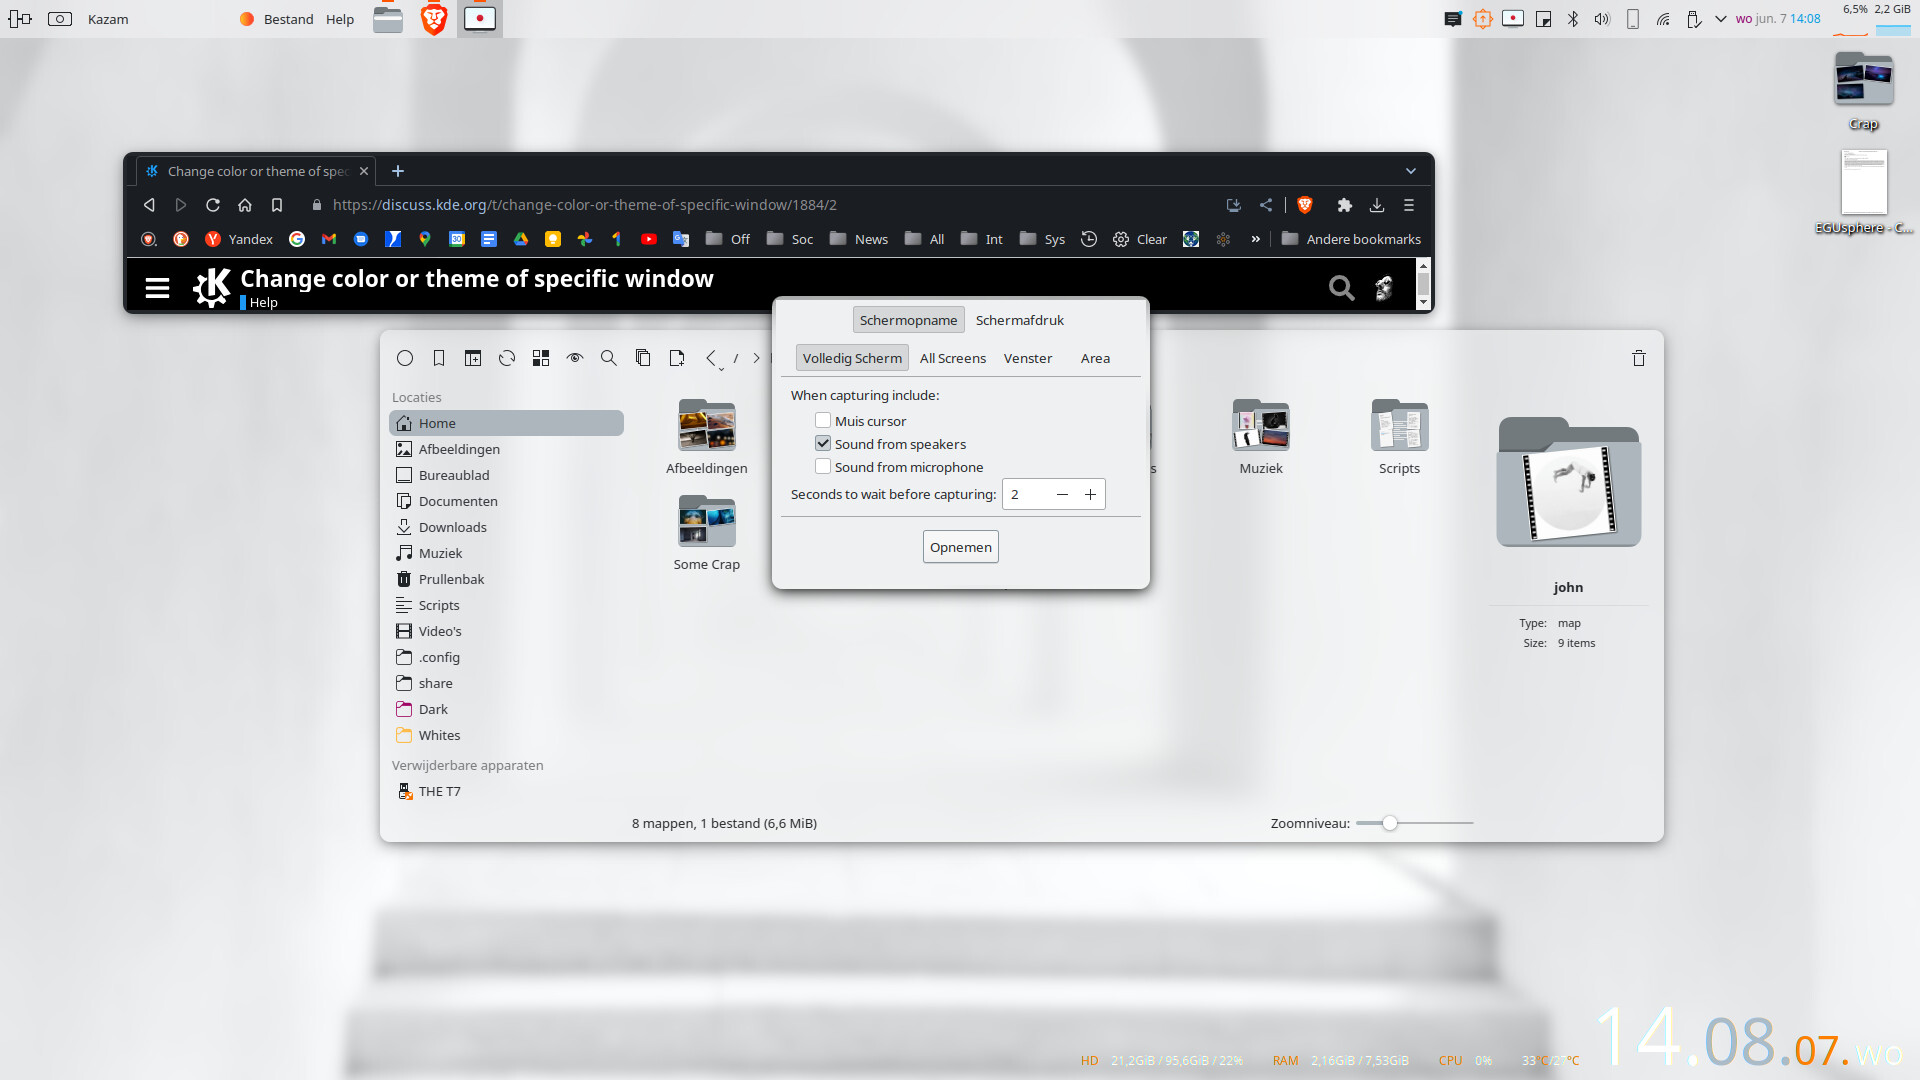Select the All Screens capture mode
This screenshot has height=1080, width=1920.
(x=953, y=358)
